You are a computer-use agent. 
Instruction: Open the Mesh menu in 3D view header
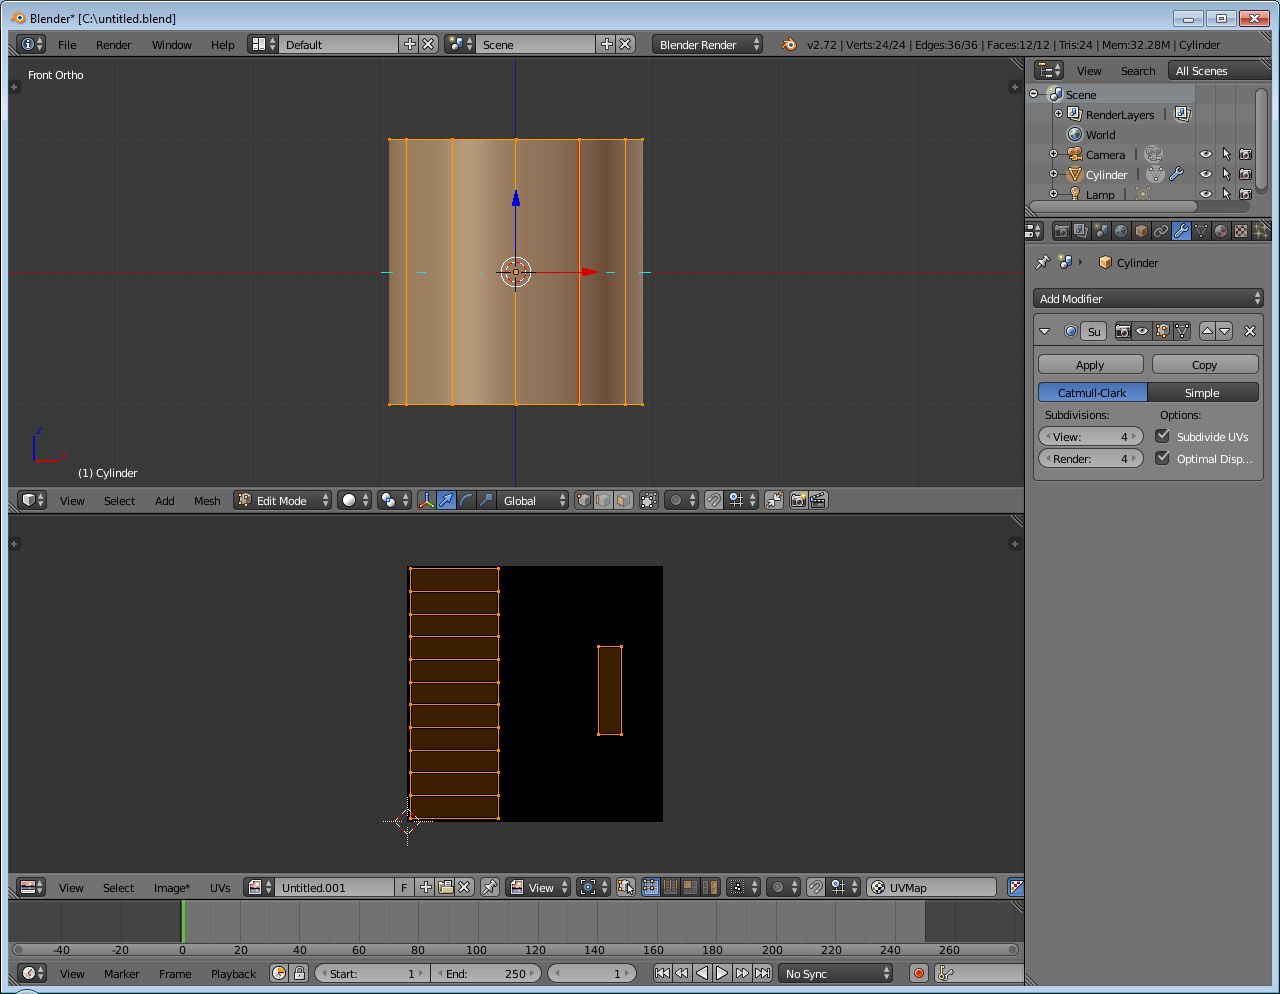pyautogui.click(x=207, y=500)
